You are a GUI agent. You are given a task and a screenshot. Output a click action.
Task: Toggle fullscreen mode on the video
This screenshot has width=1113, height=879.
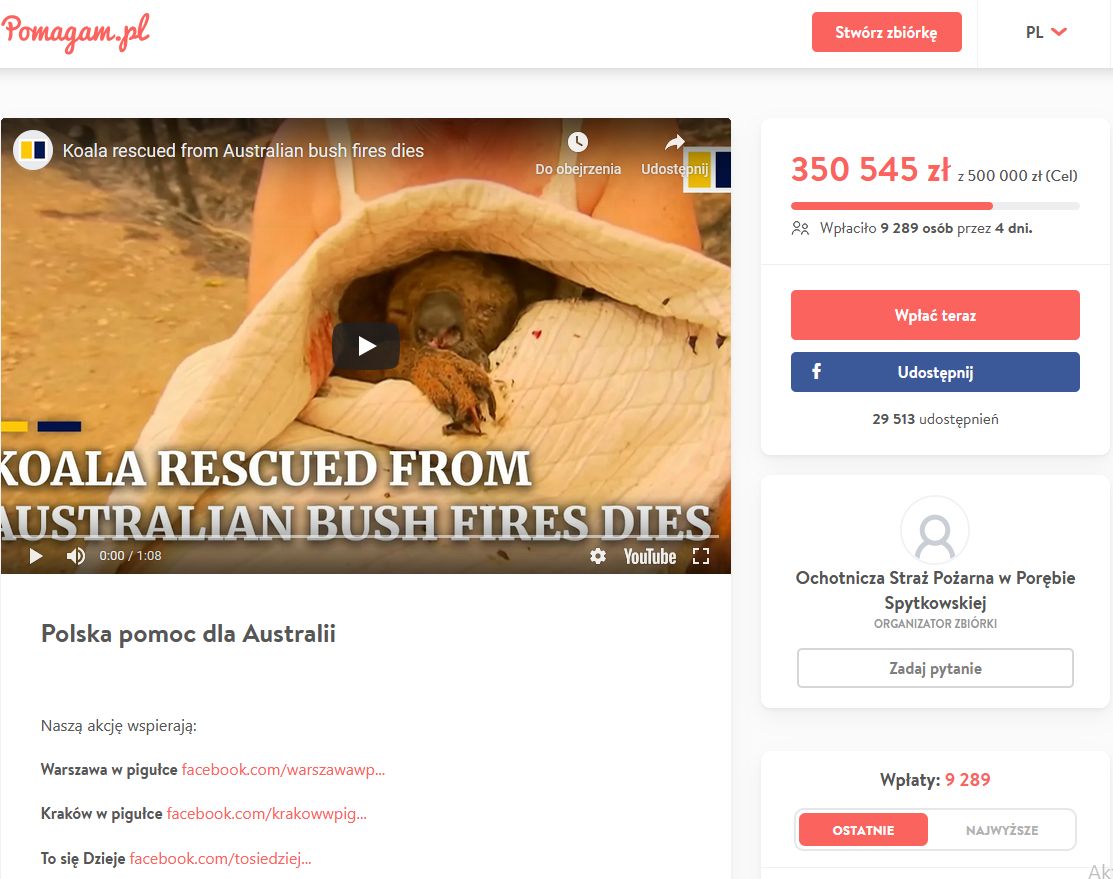[701, 556]
